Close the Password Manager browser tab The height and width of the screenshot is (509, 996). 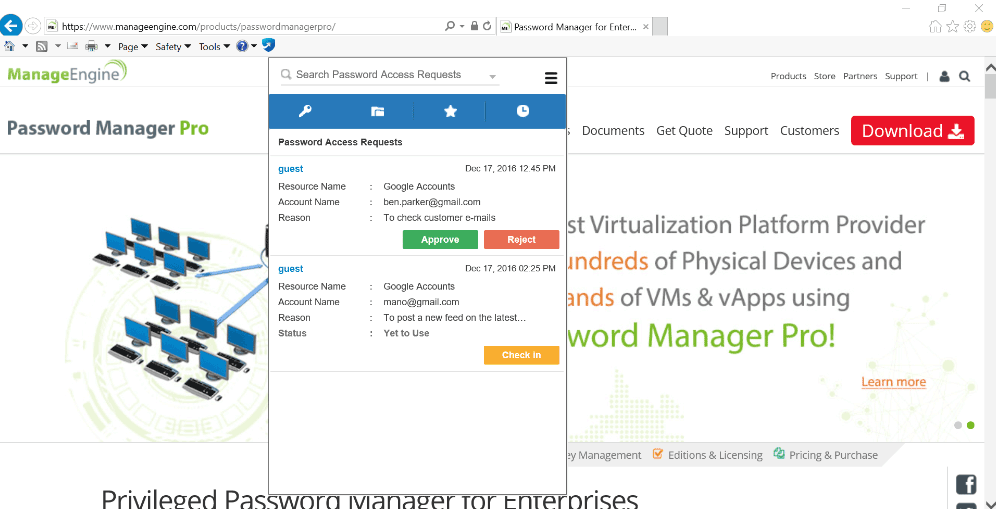pyautogui.click(x=646, y=27)
